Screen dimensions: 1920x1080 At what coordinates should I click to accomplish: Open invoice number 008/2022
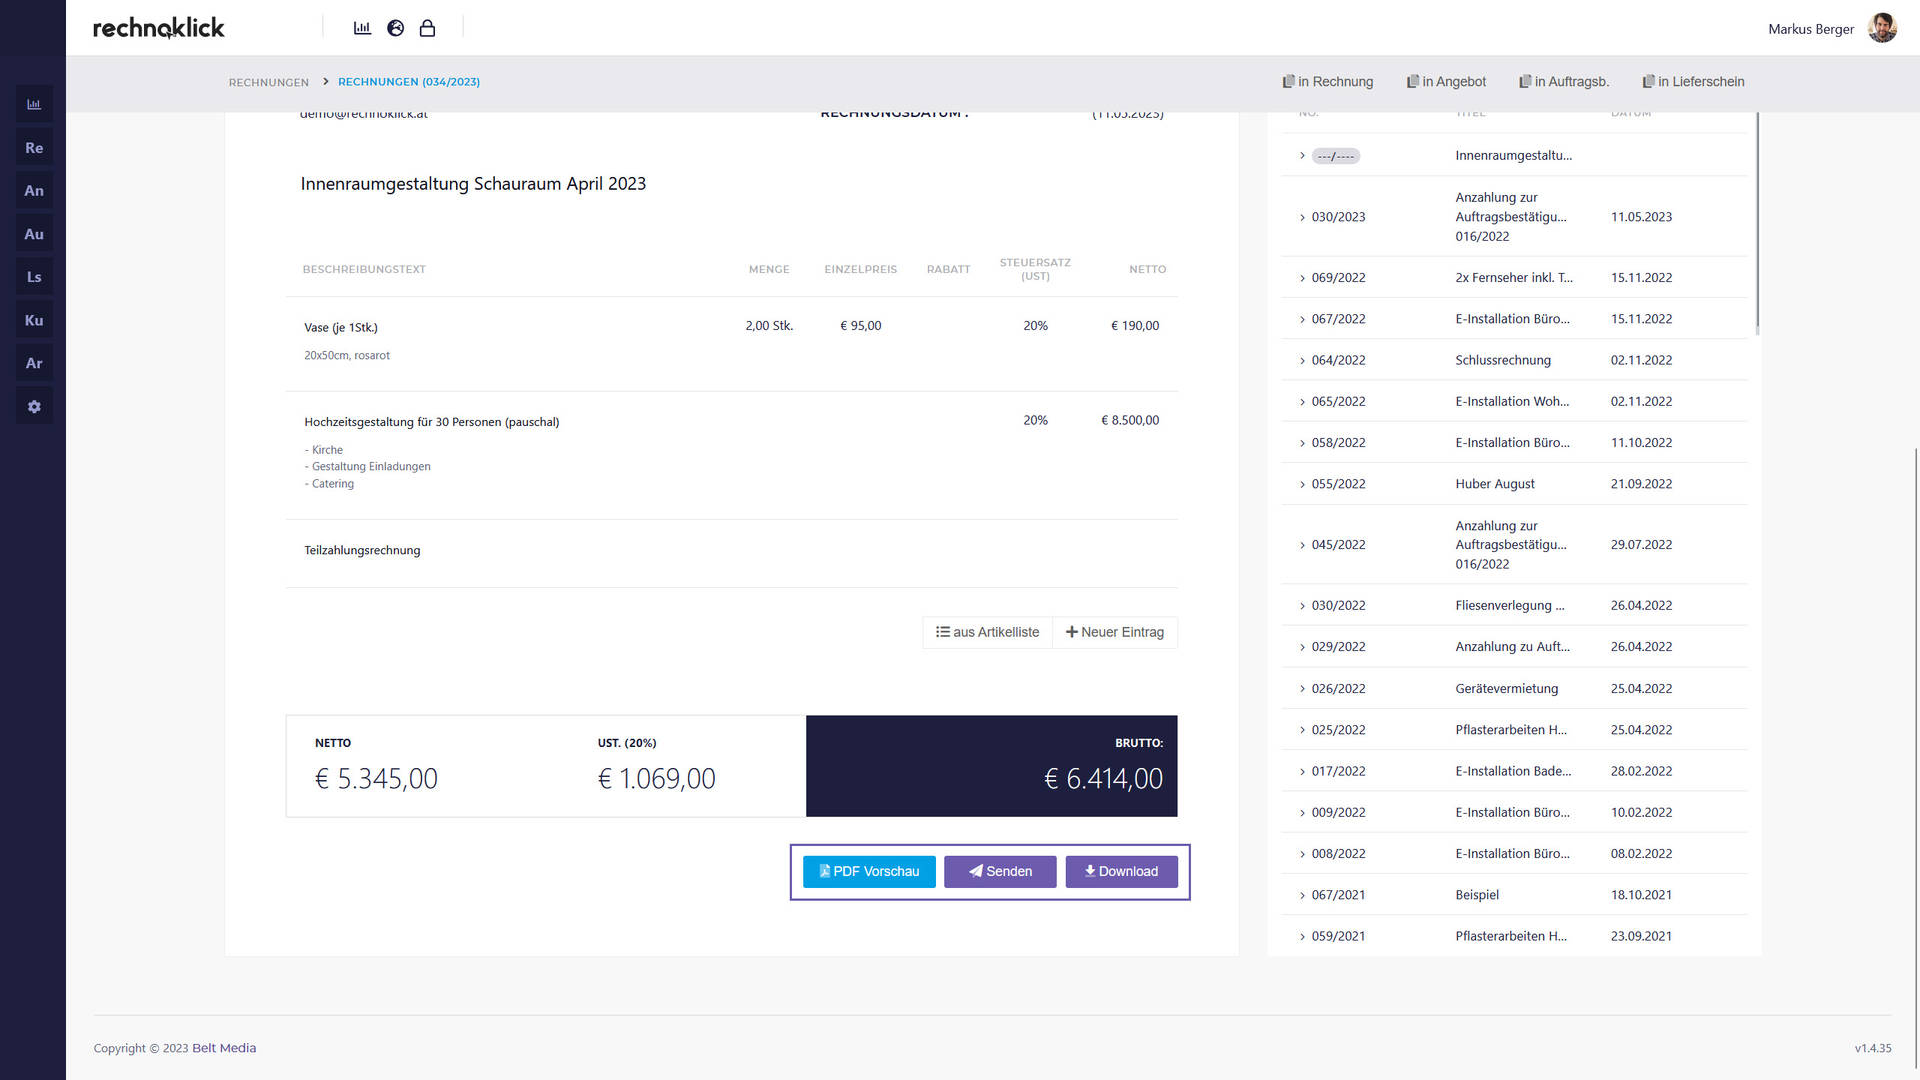[1338, 854]
